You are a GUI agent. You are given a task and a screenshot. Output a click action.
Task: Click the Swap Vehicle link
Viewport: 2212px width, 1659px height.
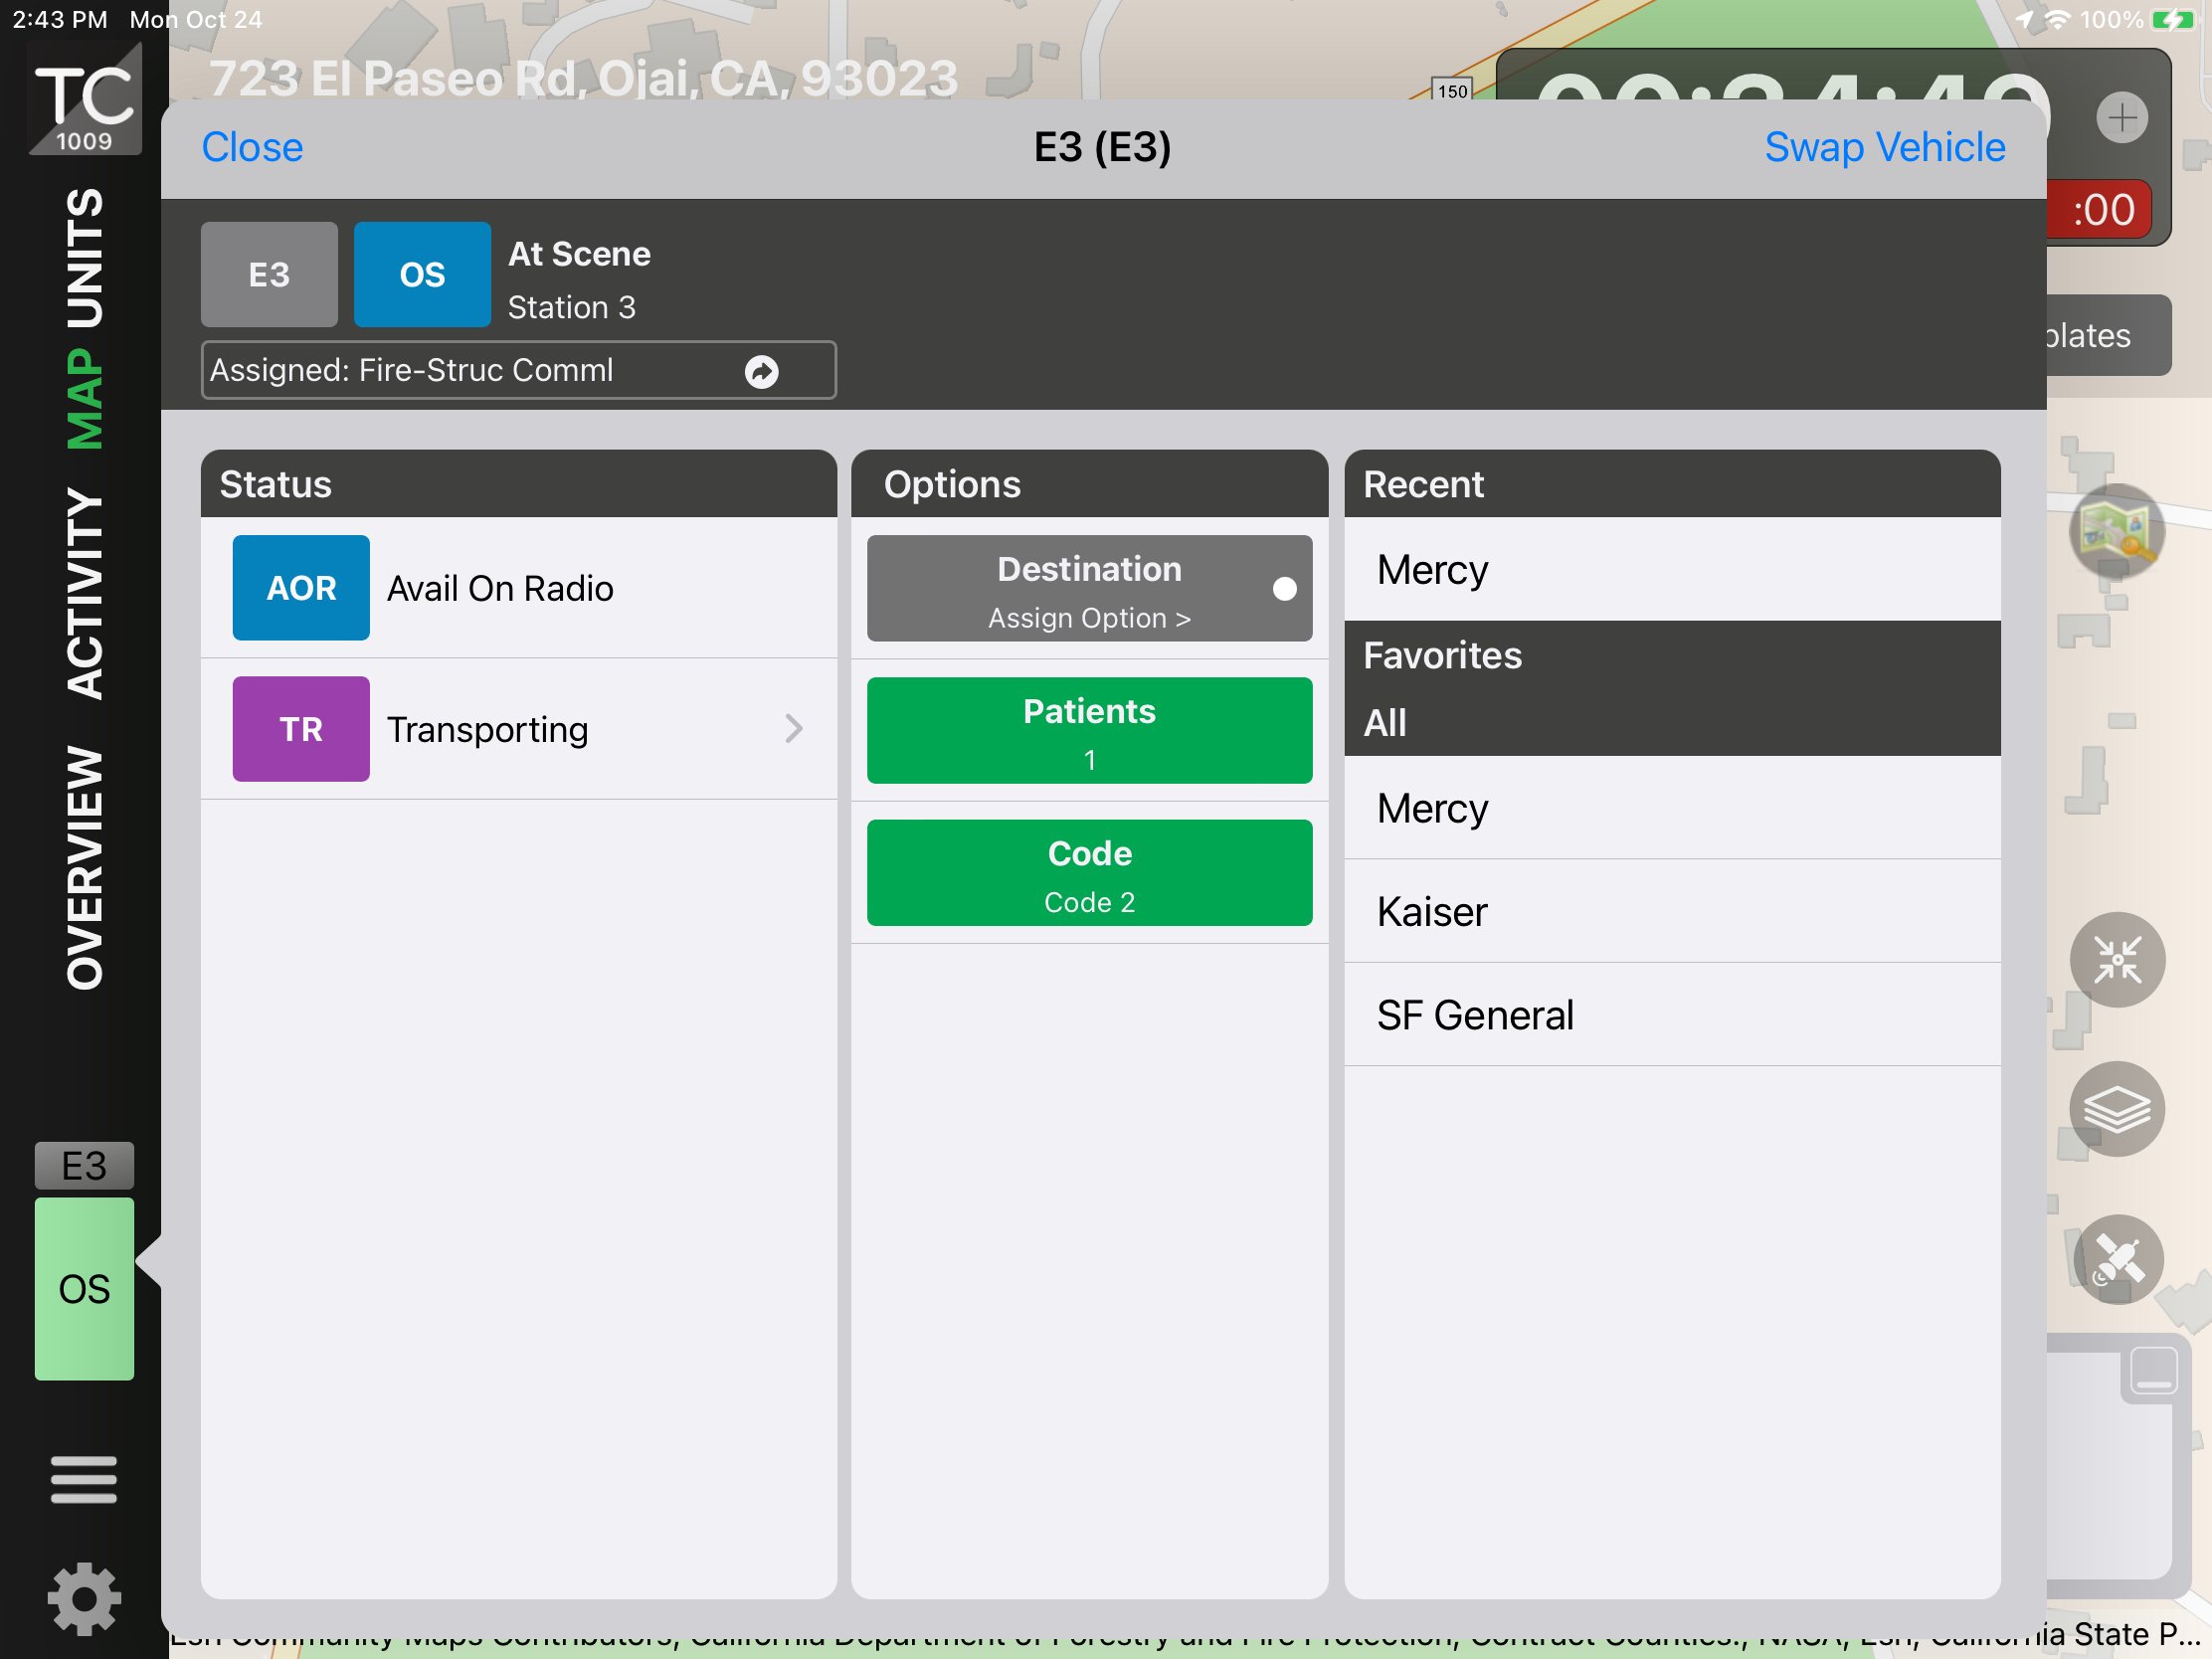1884,147
